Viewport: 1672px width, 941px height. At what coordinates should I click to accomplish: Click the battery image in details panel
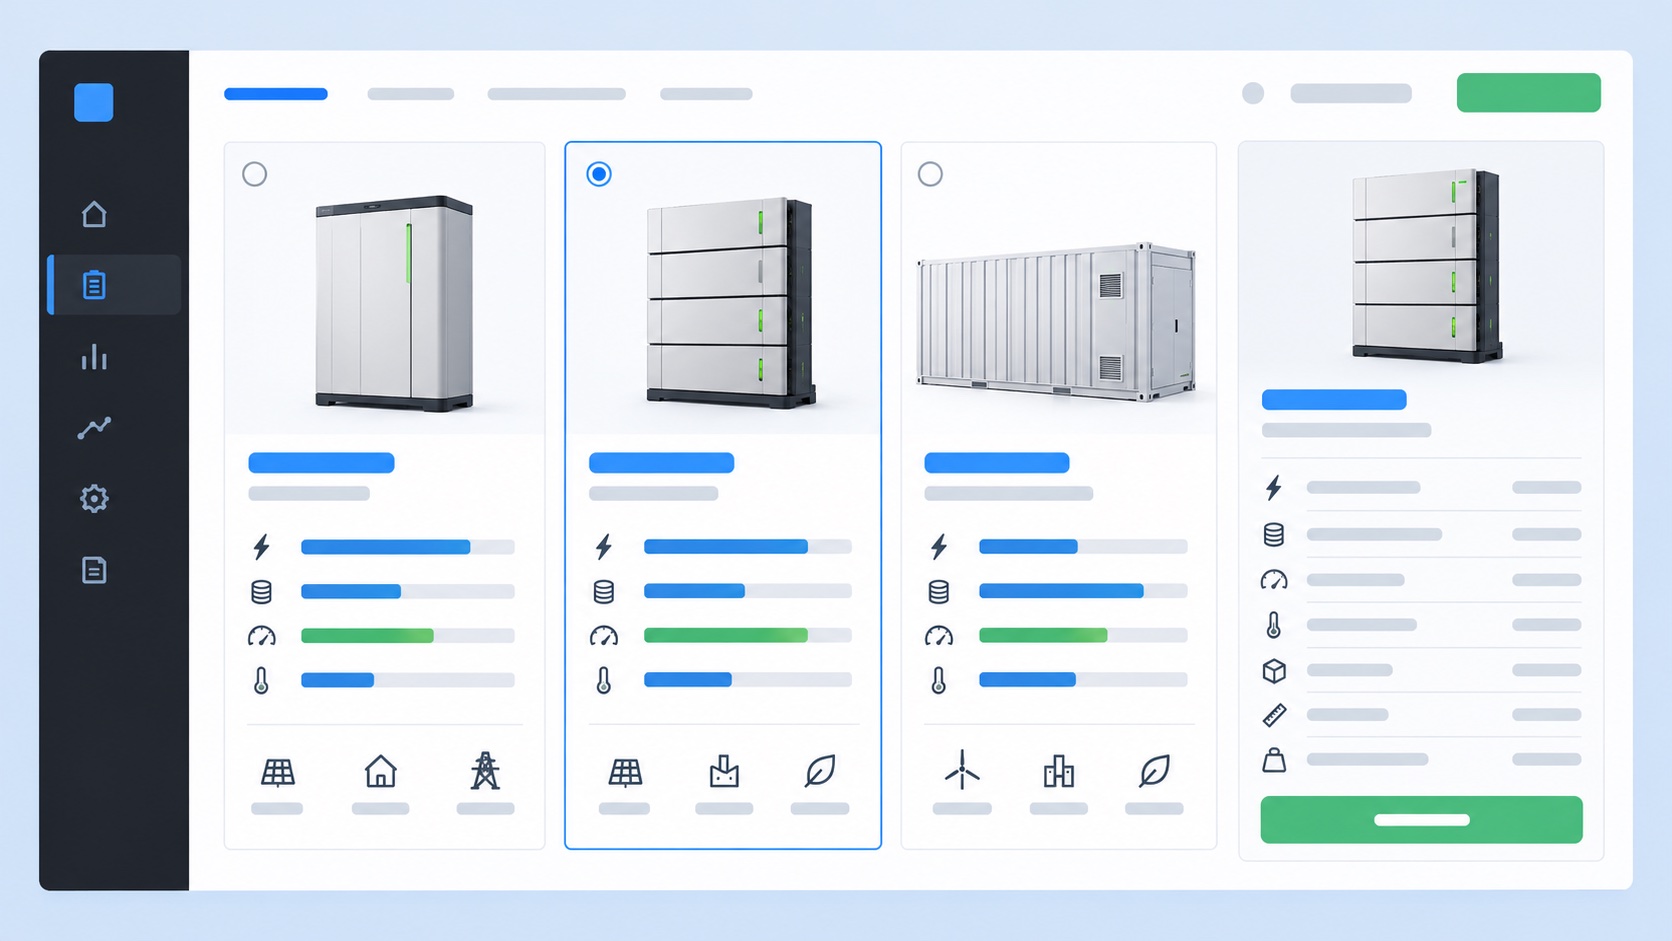pyautogui.click(x=1427, y=266)
